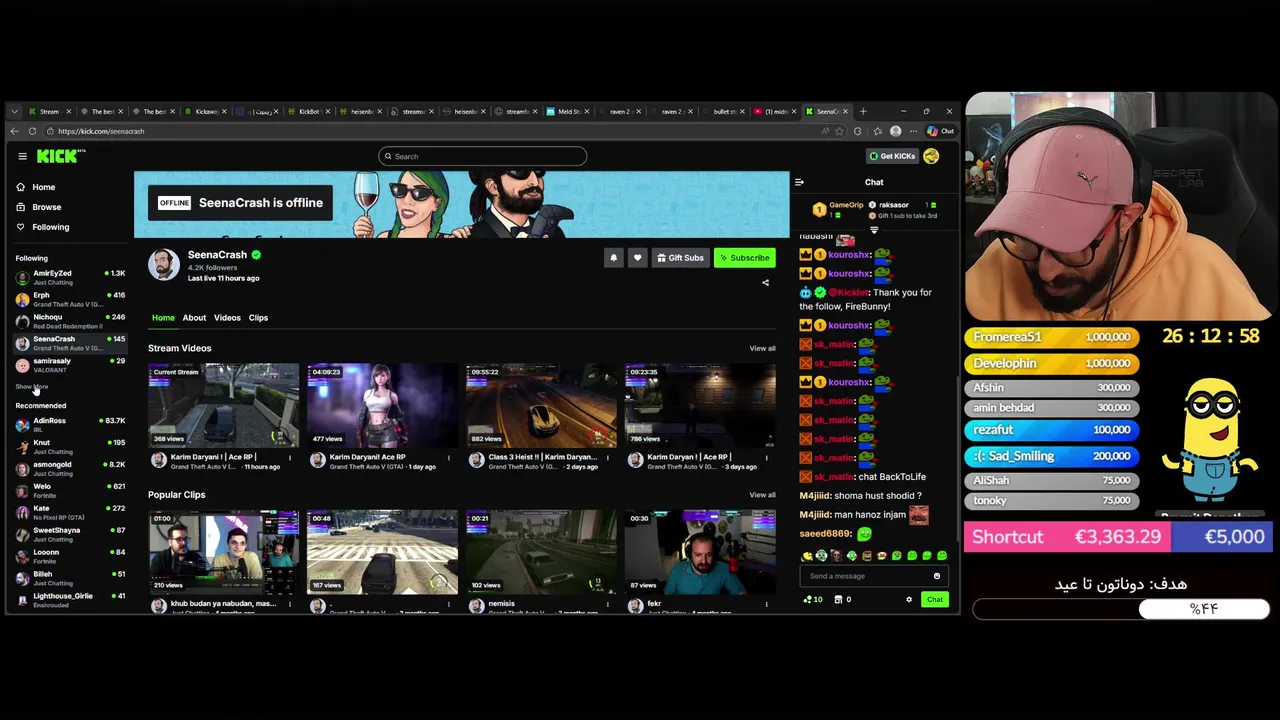Image resolution: width=1280 pixels, height=720 pixels.
Task: Click the points icon showing 10
Action: click(813, 600)
